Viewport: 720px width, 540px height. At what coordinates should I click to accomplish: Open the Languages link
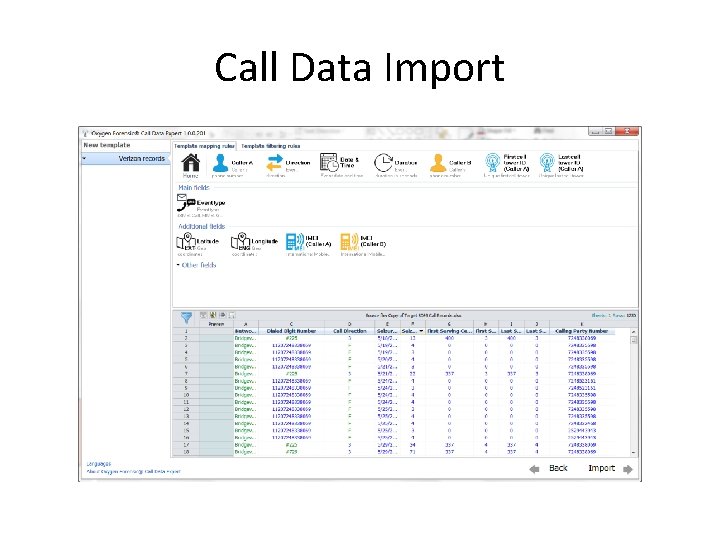point(99,464)
